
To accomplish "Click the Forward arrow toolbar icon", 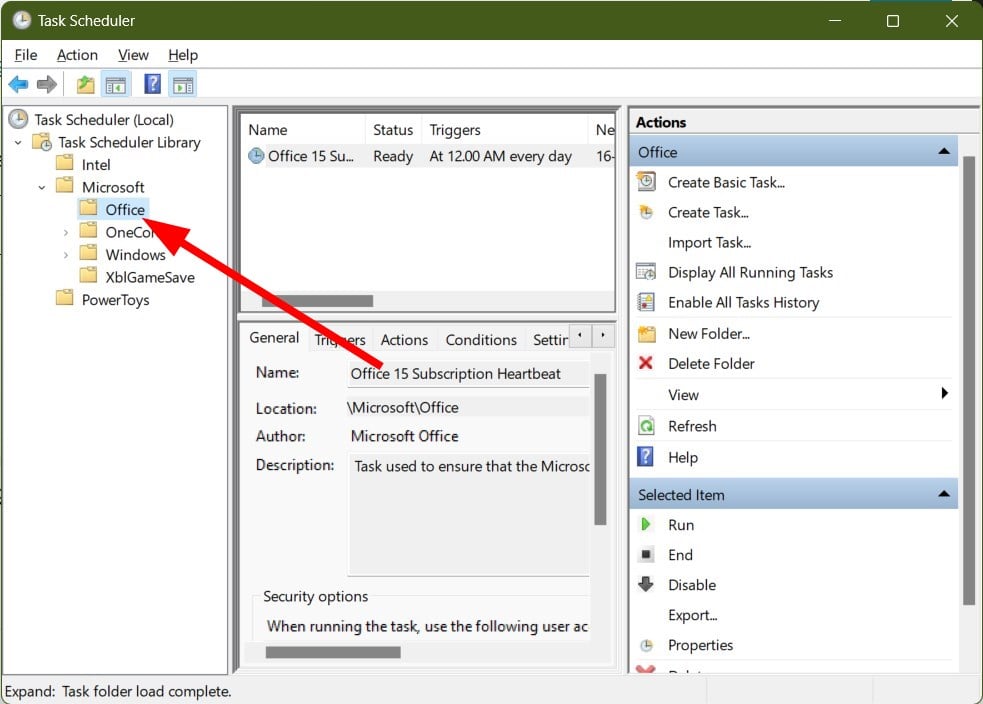I will 46,84.
